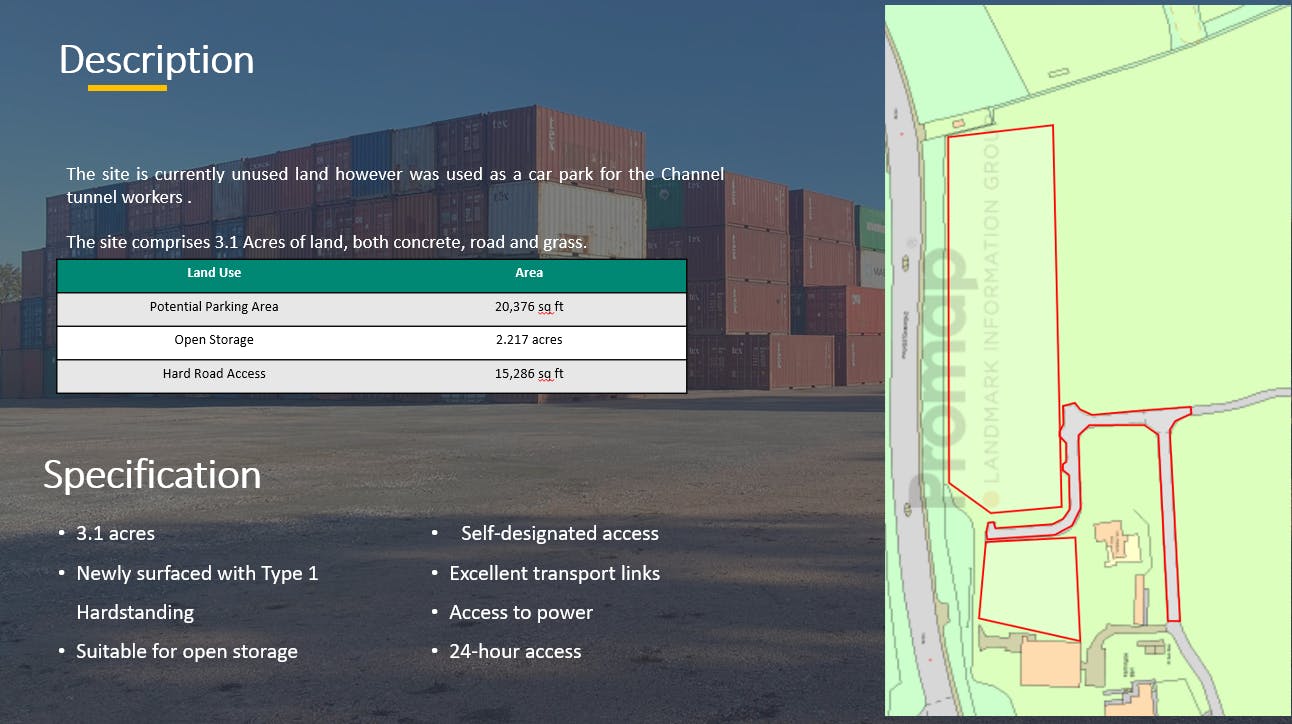Click the 2.217 acres value cell
This screenshot has width=1292, height=724.
(x=529, y=340)
